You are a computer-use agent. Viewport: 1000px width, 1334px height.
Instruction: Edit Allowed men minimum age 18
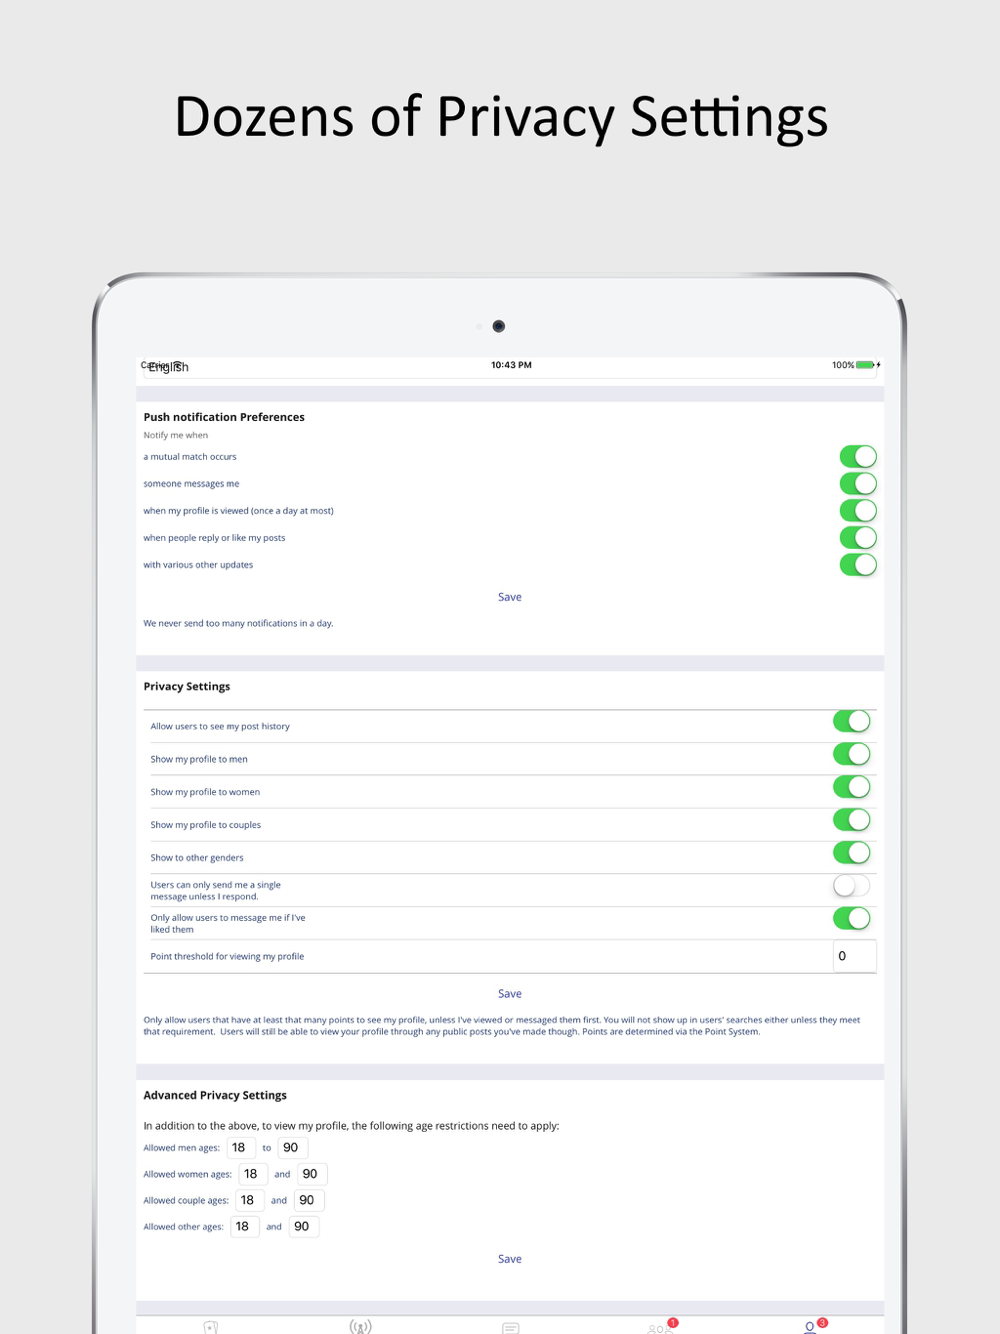(241, 1148)
